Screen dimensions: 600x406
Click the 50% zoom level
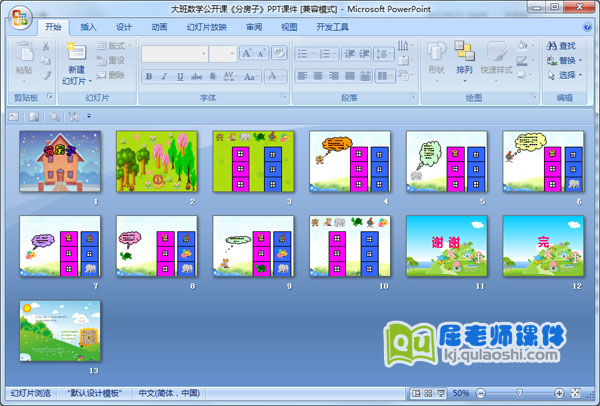click(x=461, y=393)
